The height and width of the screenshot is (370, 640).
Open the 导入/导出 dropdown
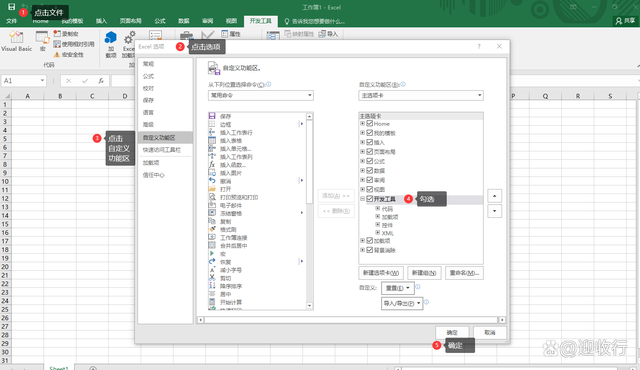coord(402,303)
